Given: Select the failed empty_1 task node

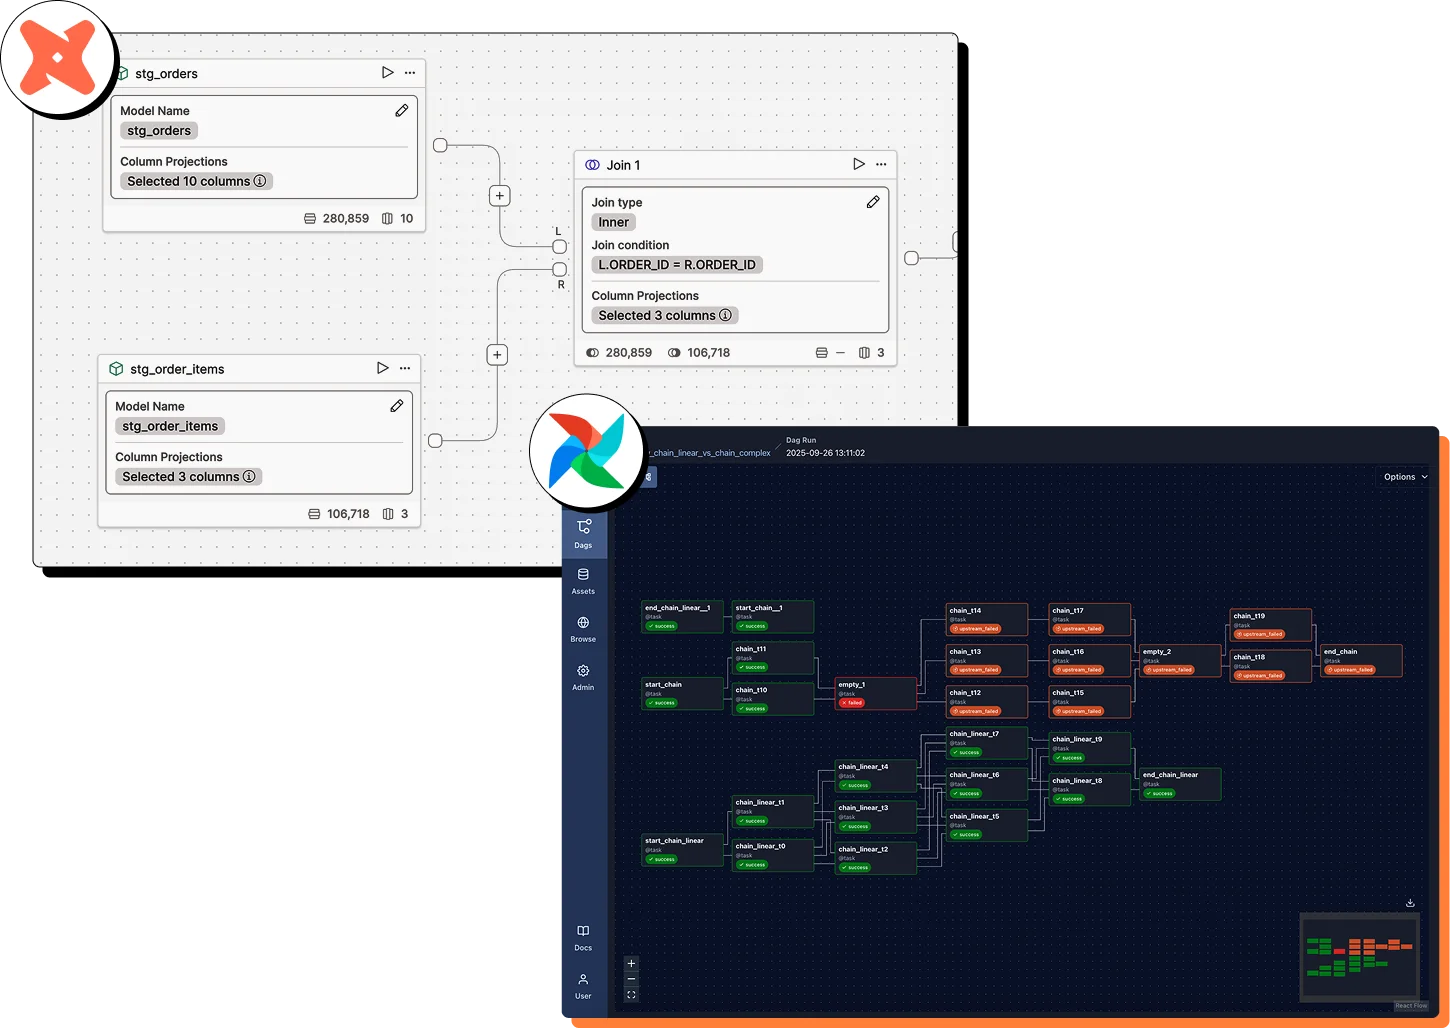Looking at the screenshot, I should (x=876, y=693).
